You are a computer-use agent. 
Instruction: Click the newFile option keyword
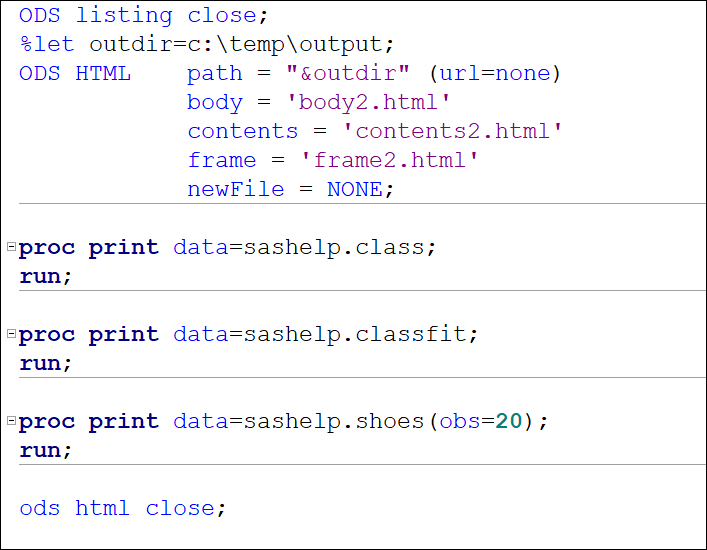coord(235,189)
